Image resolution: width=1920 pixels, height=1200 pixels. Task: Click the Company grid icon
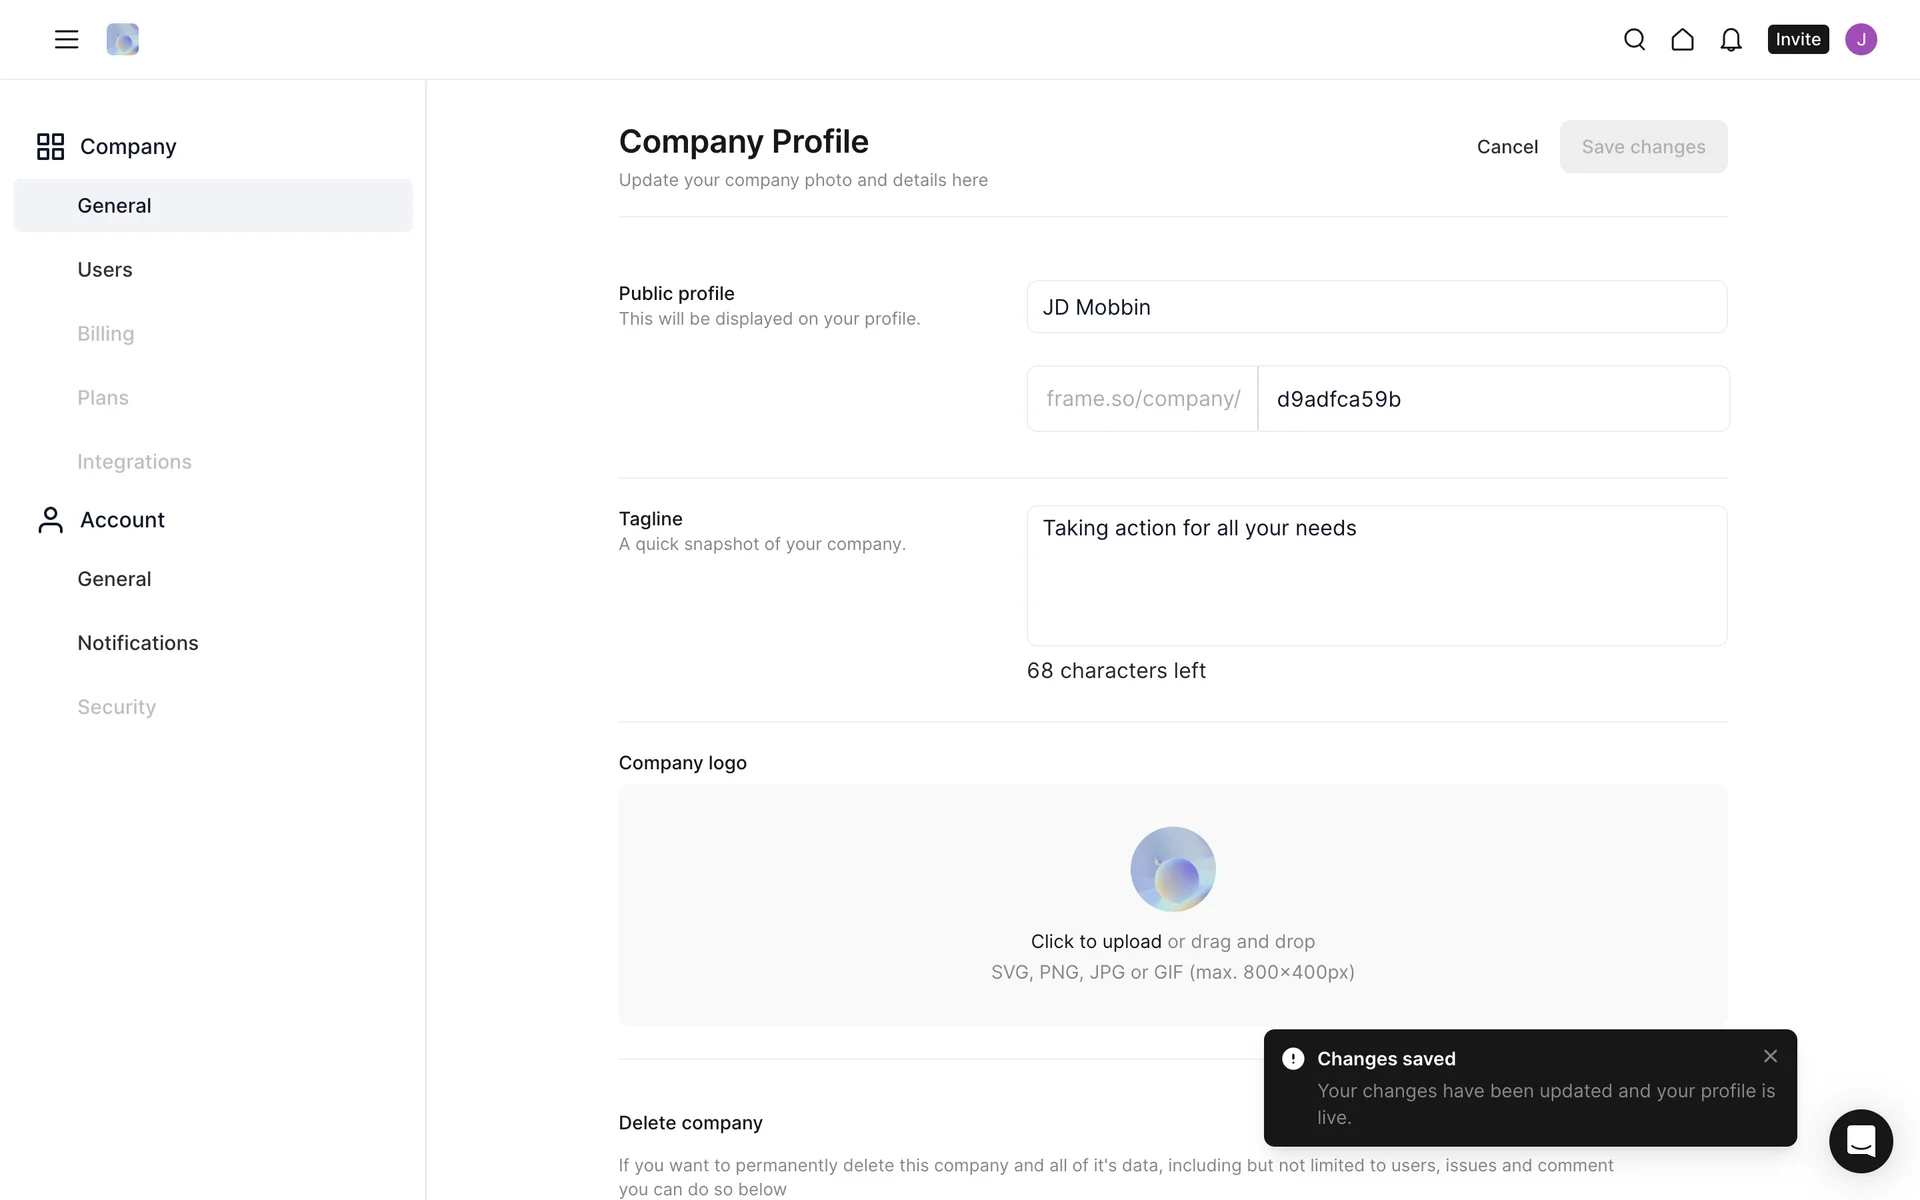pyautogui.click(x=50, y=146)
